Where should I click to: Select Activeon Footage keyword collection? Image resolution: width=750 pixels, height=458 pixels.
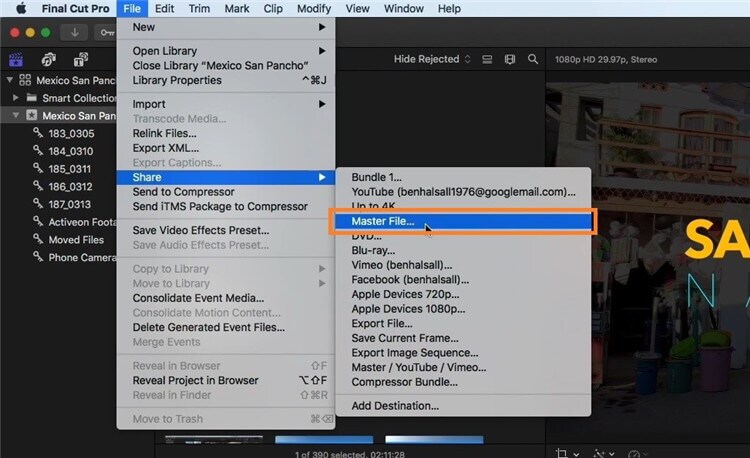[81, 222]
